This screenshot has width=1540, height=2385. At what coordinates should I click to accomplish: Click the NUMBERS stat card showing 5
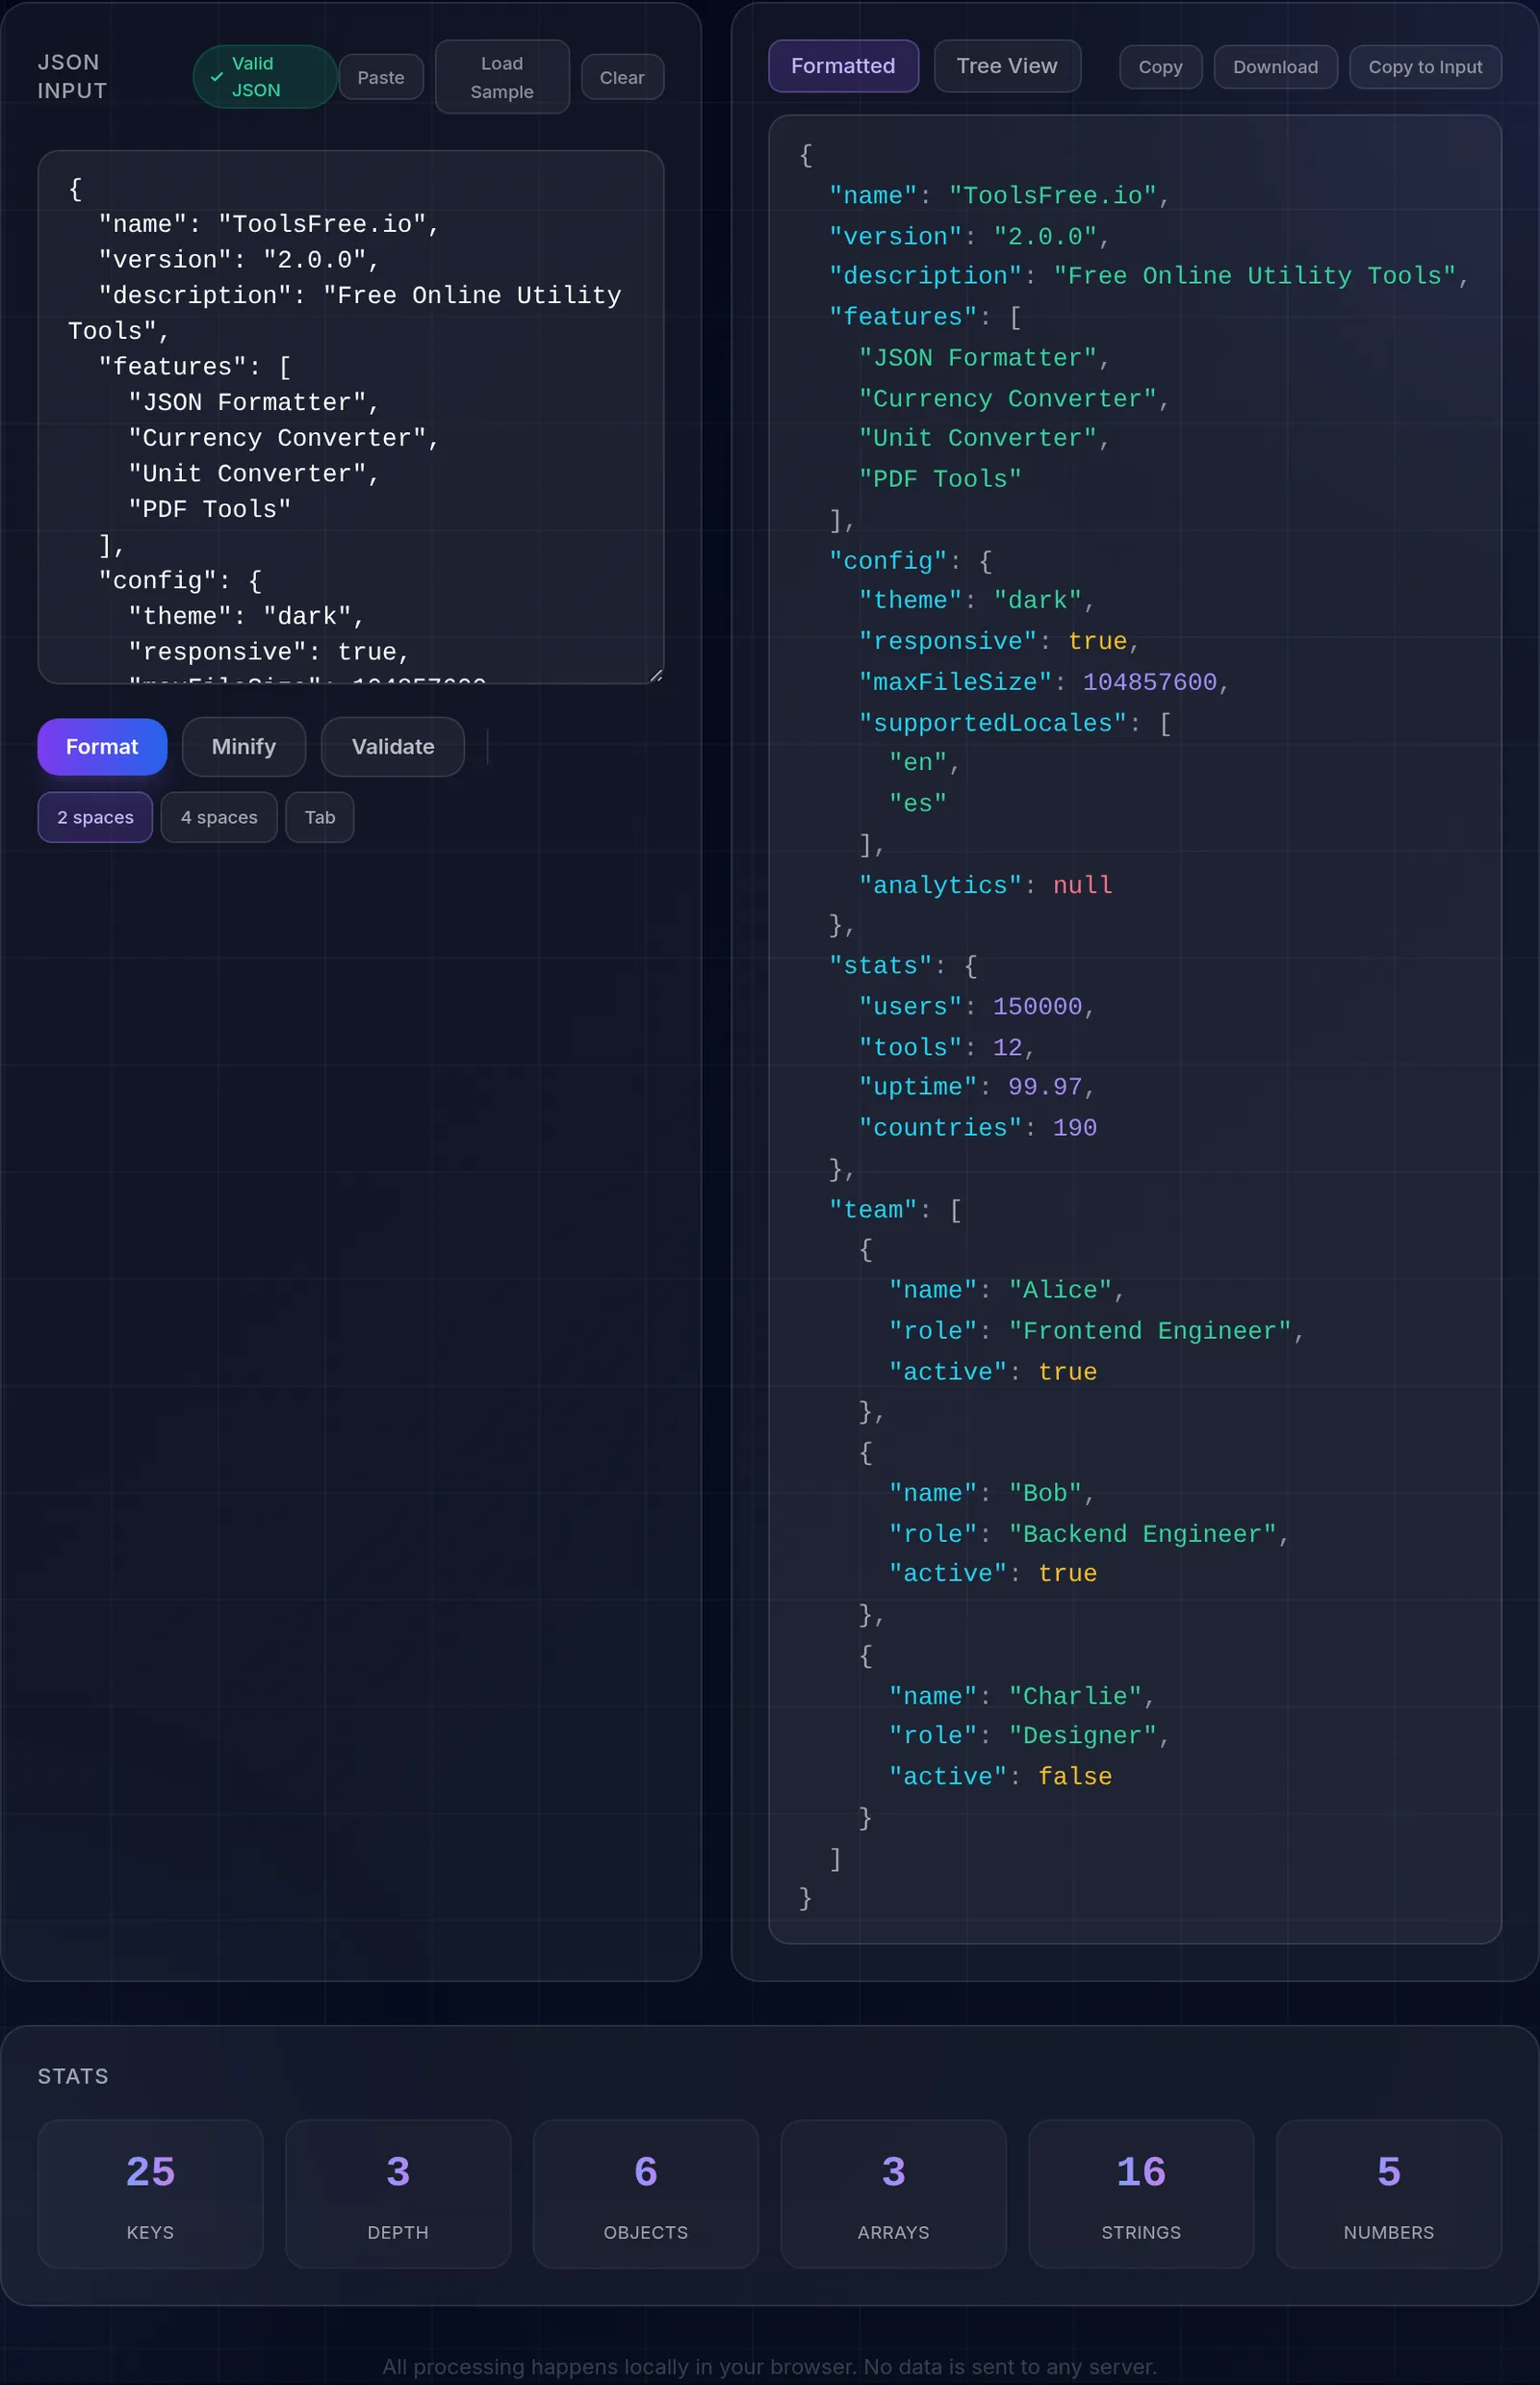point(1389,2194)
